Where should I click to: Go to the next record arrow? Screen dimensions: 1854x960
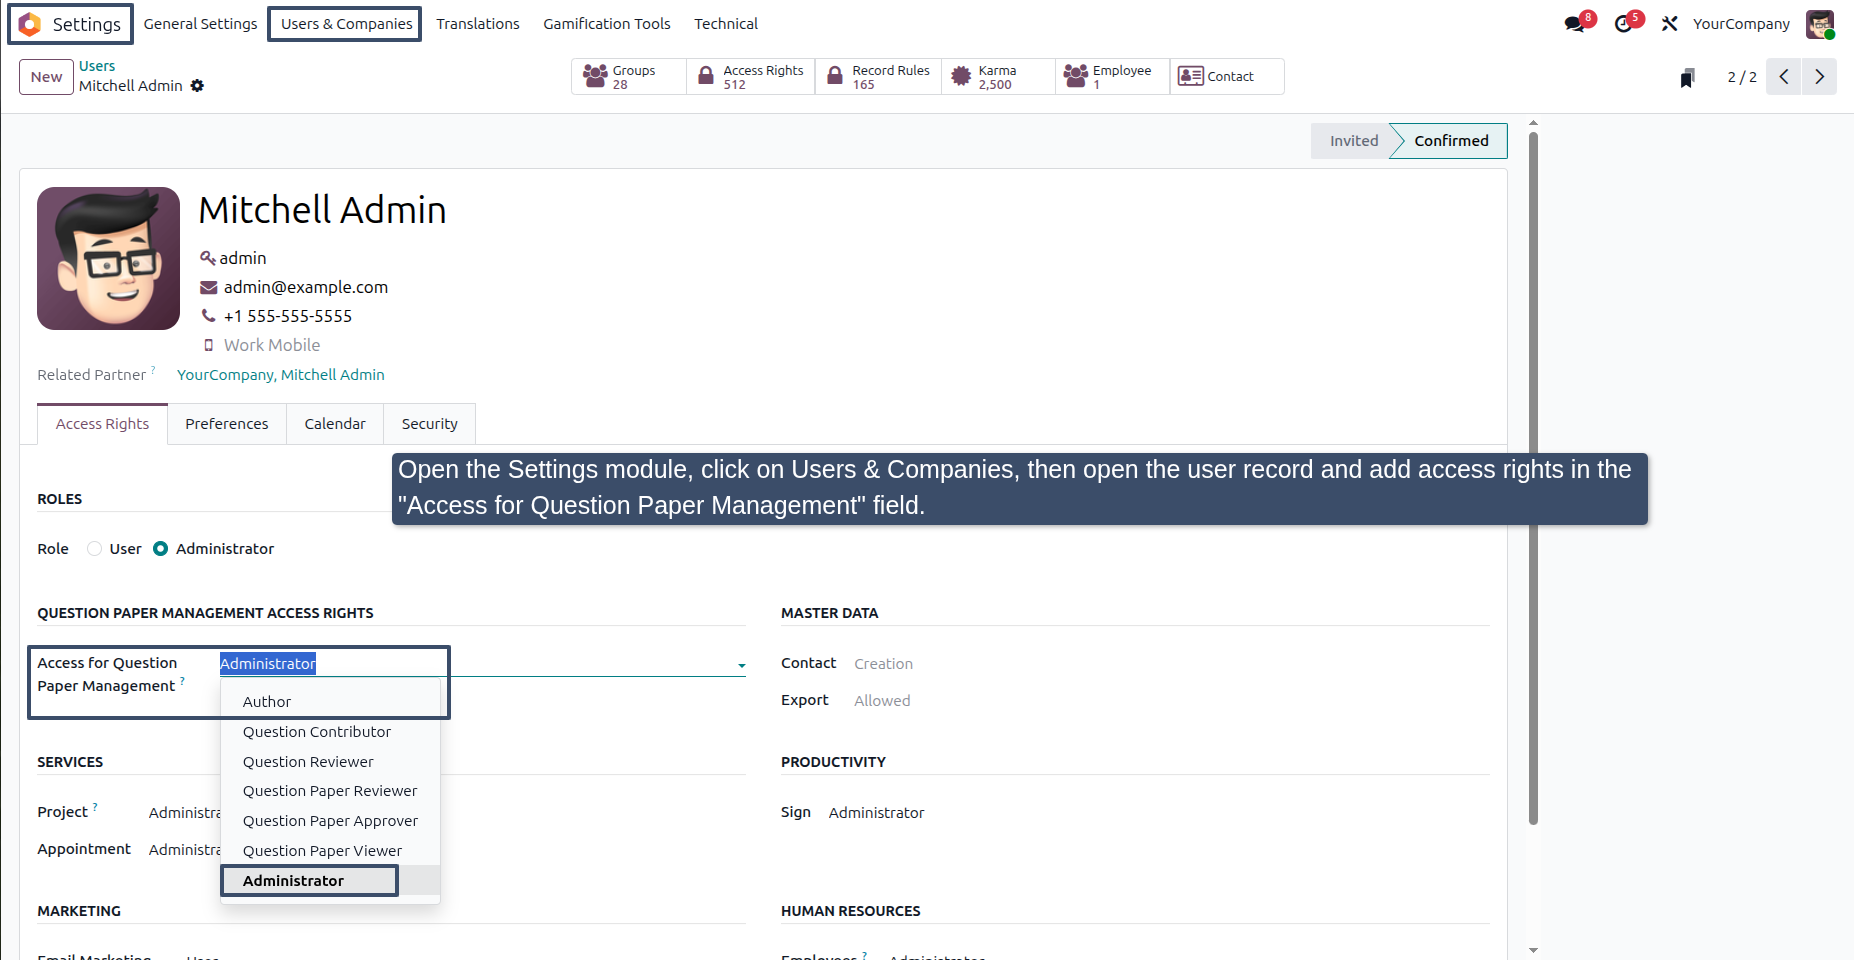coord(1820,77)
